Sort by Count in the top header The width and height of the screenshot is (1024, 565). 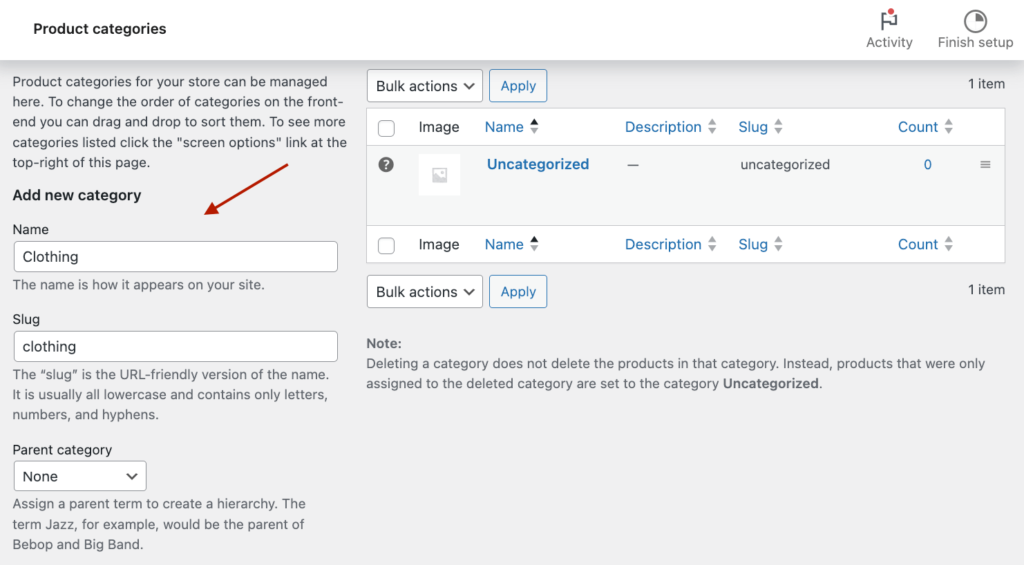(x=918, y=127)
